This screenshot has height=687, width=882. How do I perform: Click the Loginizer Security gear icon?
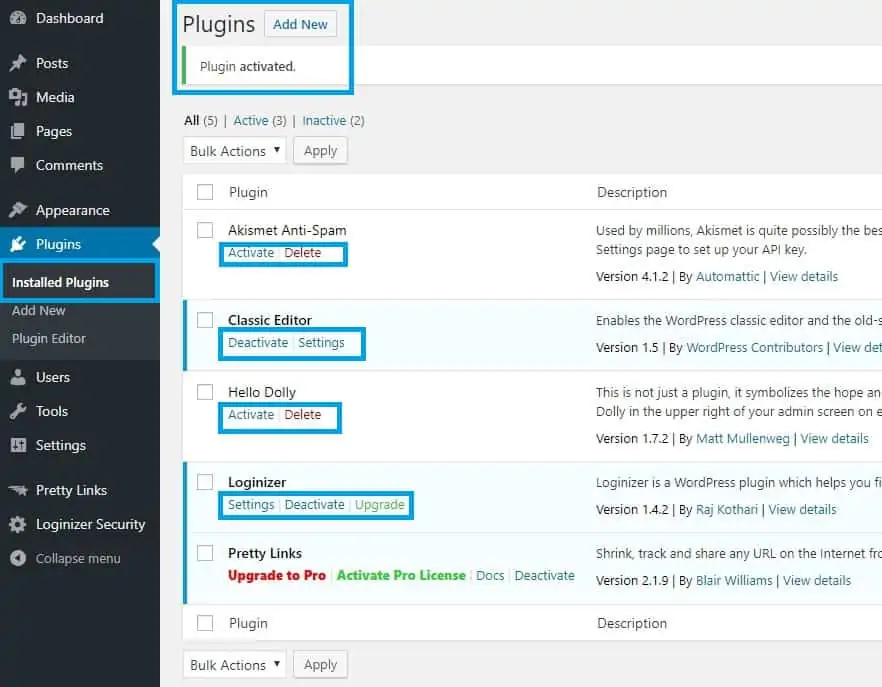[x=18, y=524]
